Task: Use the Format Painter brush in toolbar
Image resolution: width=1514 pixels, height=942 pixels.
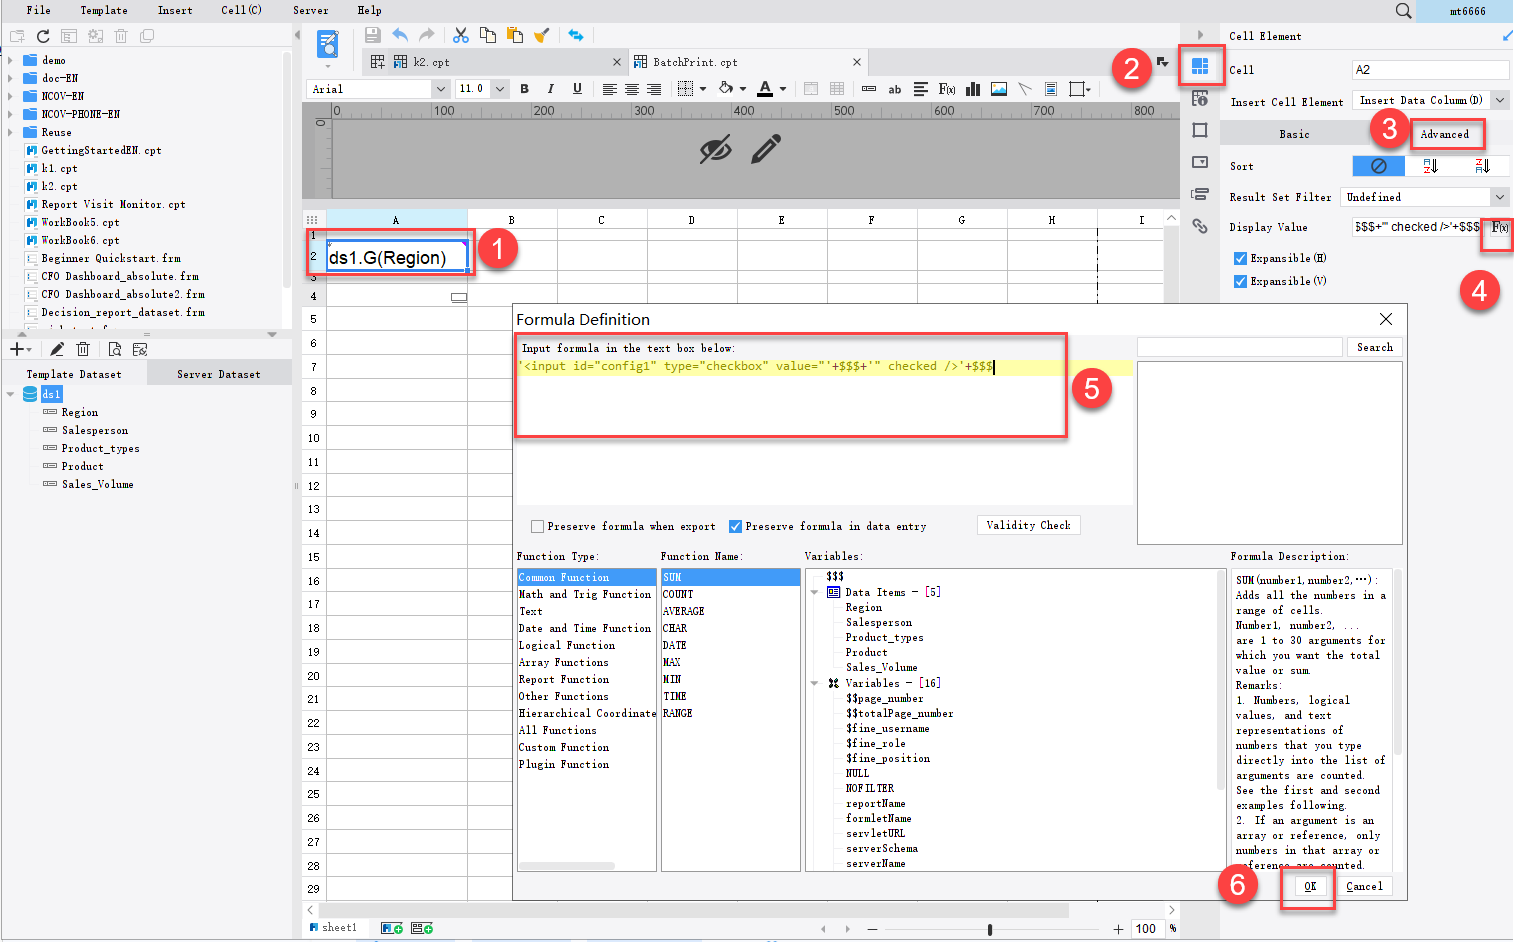Action: coord(540,34)
